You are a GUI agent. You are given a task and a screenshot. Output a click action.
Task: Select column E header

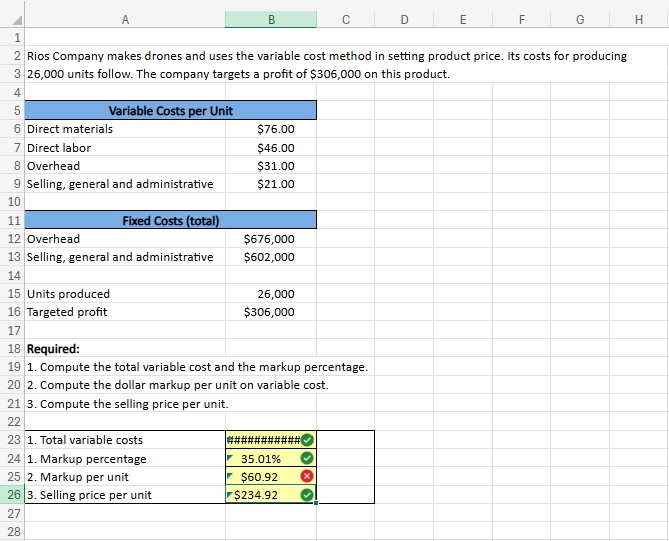point(463,20)
